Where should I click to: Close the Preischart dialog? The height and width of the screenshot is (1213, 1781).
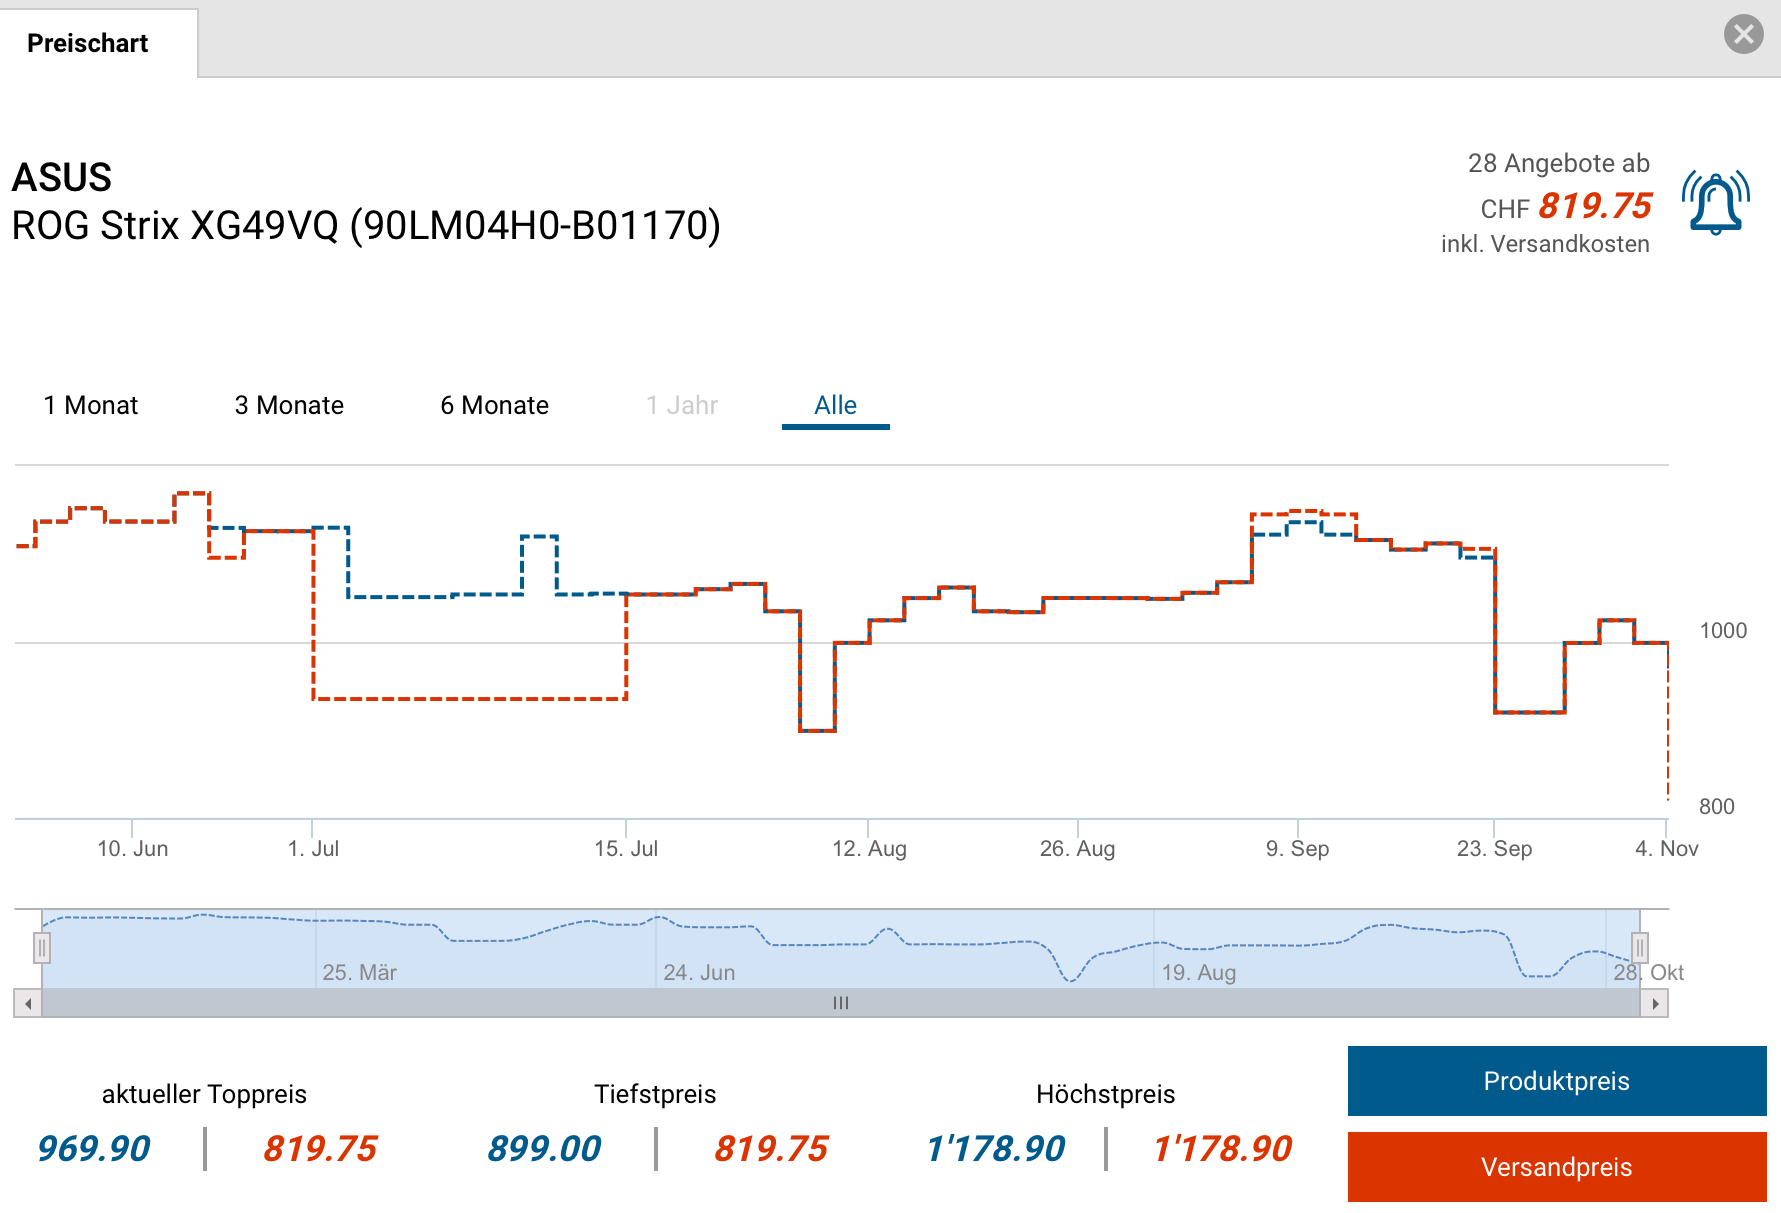[1743, 35]
